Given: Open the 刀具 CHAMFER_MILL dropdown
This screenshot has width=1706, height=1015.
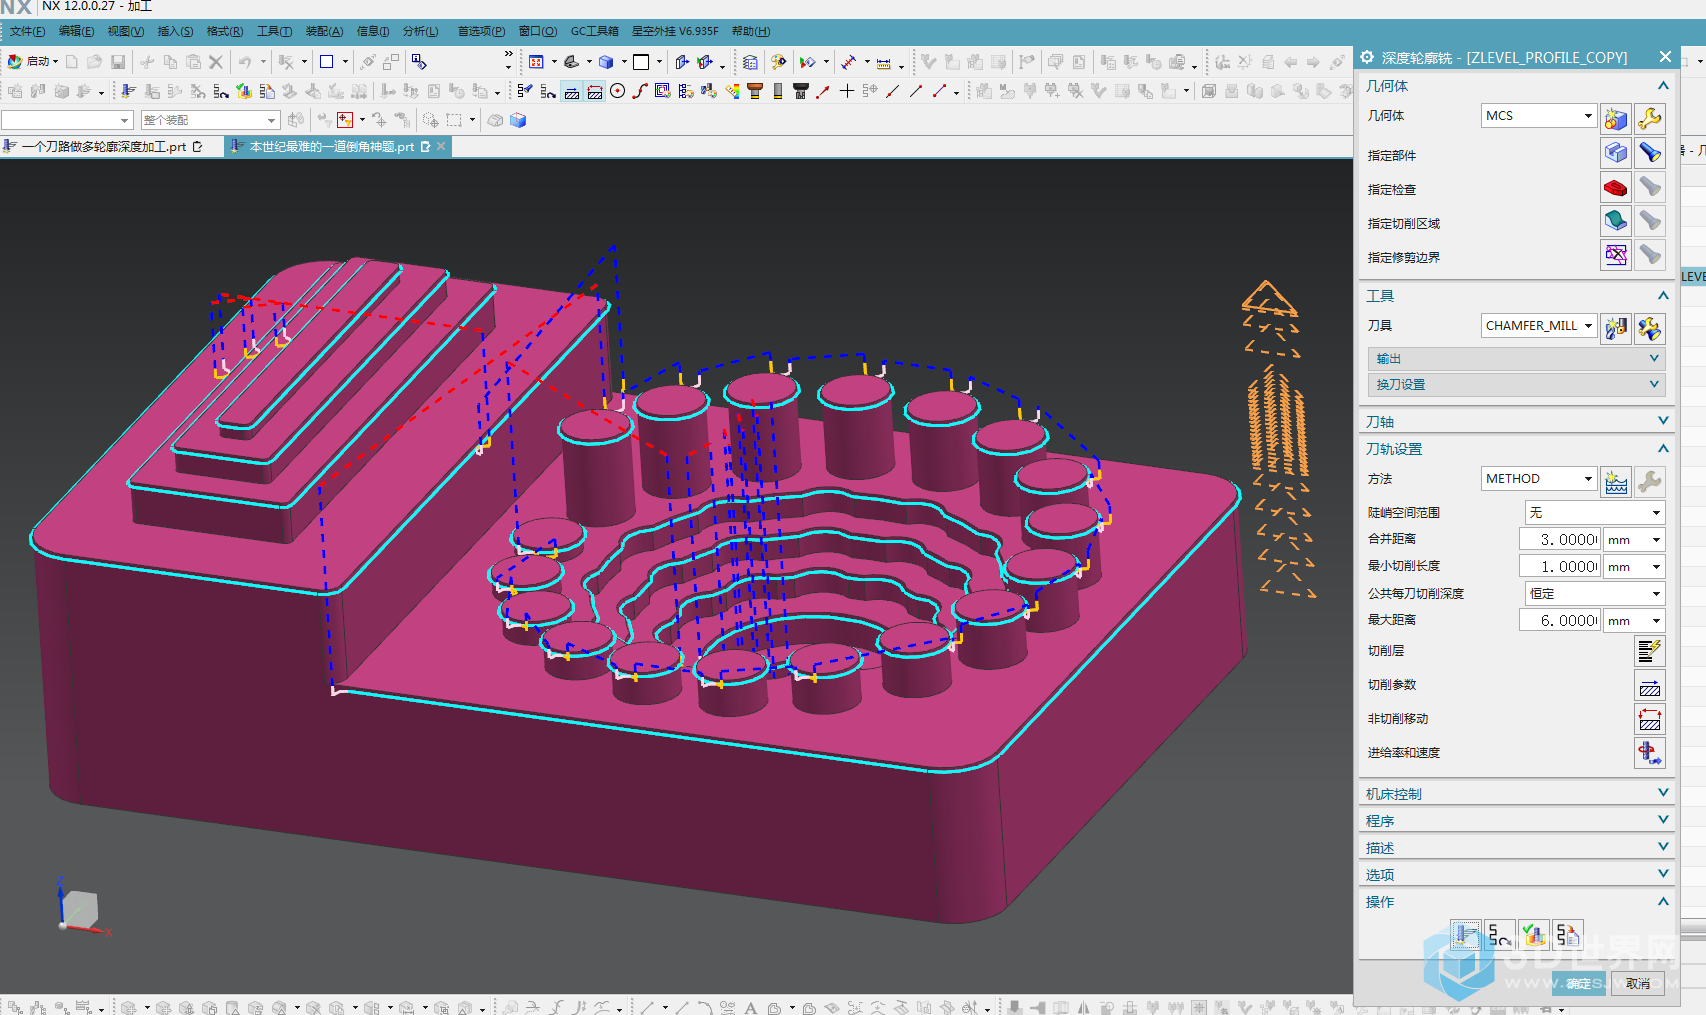Looking at the screenshot, I should pos(1538,326).
